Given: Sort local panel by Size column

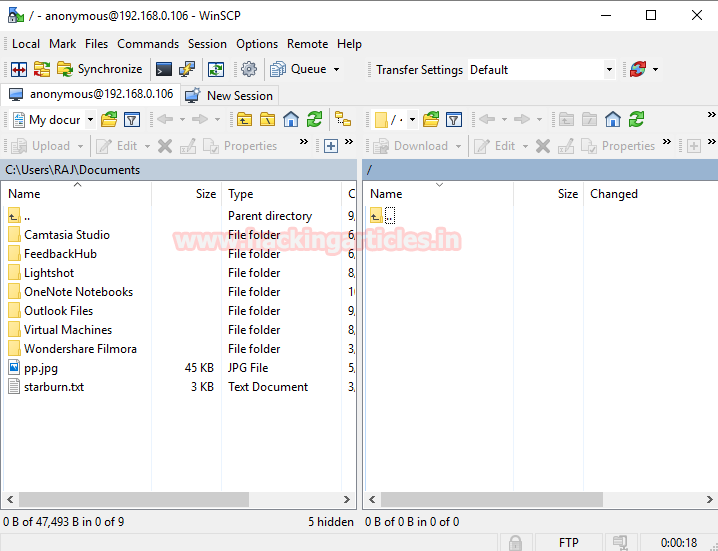Looking at the screenshot, I should pos(186,194).
